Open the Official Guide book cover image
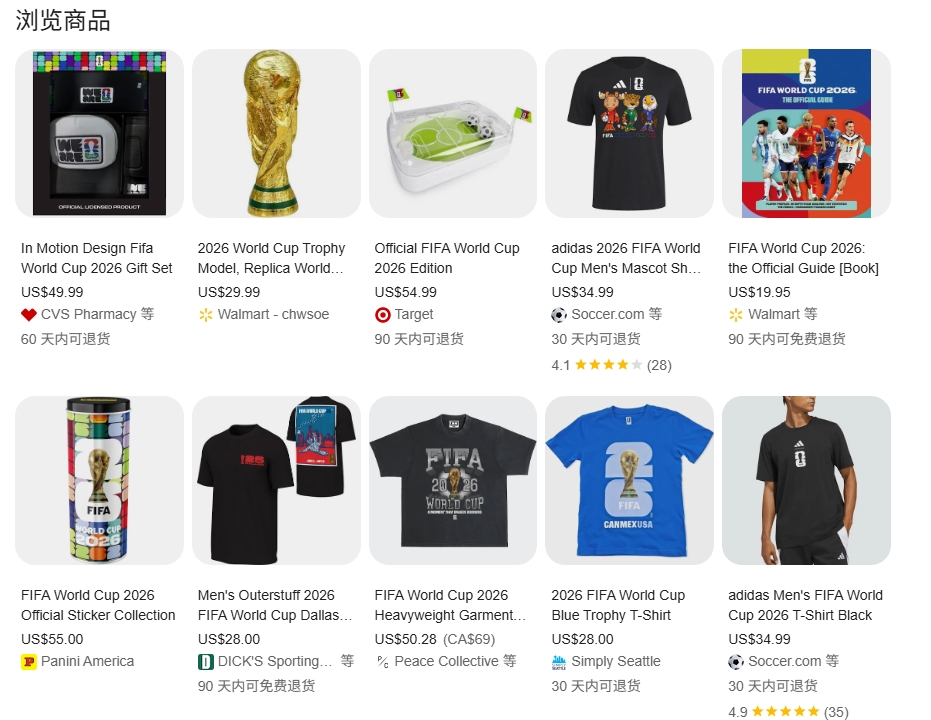 [806, 134]
